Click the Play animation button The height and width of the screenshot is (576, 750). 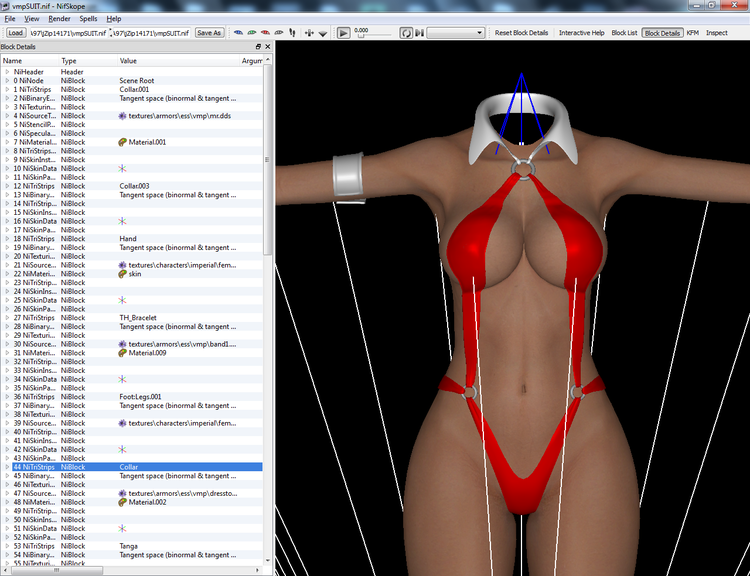(x=343, y=33)
